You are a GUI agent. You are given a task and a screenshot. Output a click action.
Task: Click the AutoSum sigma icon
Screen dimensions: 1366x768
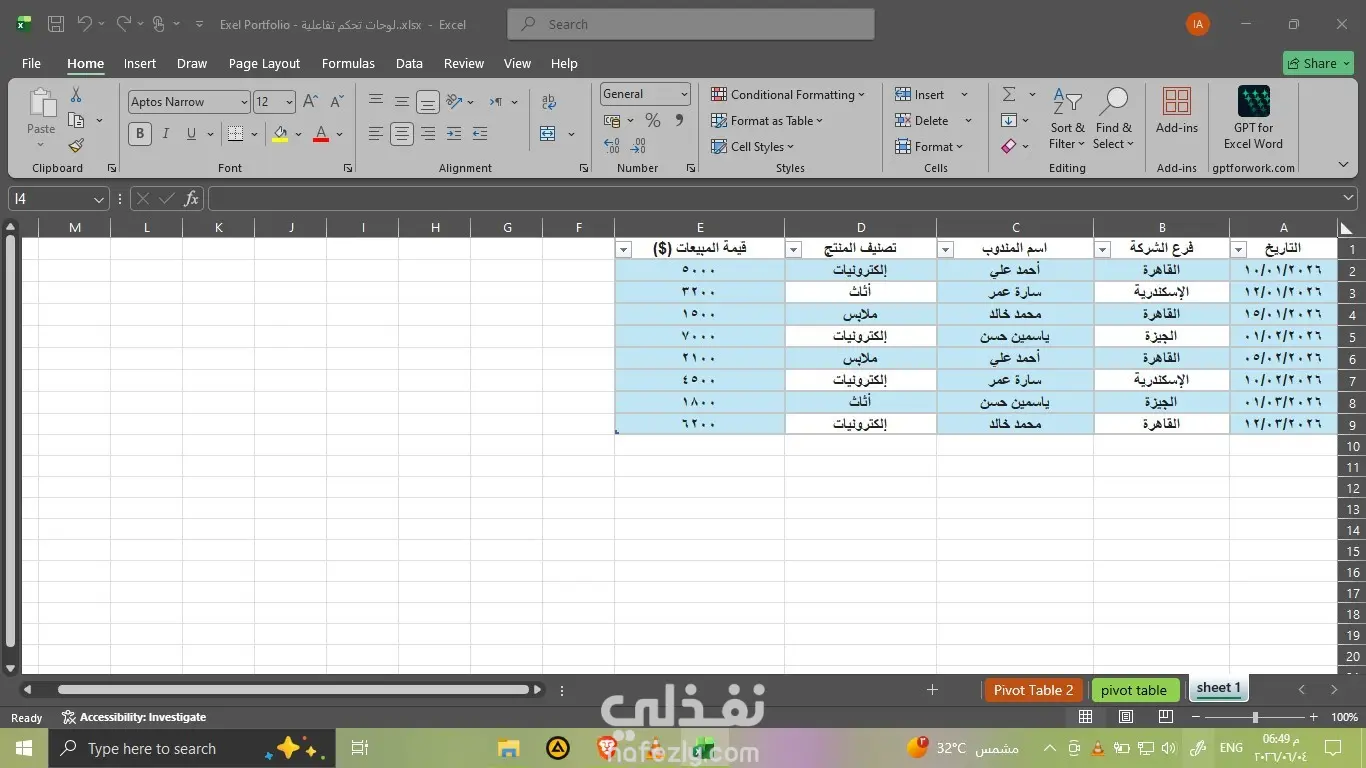(x=1009, y=94)
